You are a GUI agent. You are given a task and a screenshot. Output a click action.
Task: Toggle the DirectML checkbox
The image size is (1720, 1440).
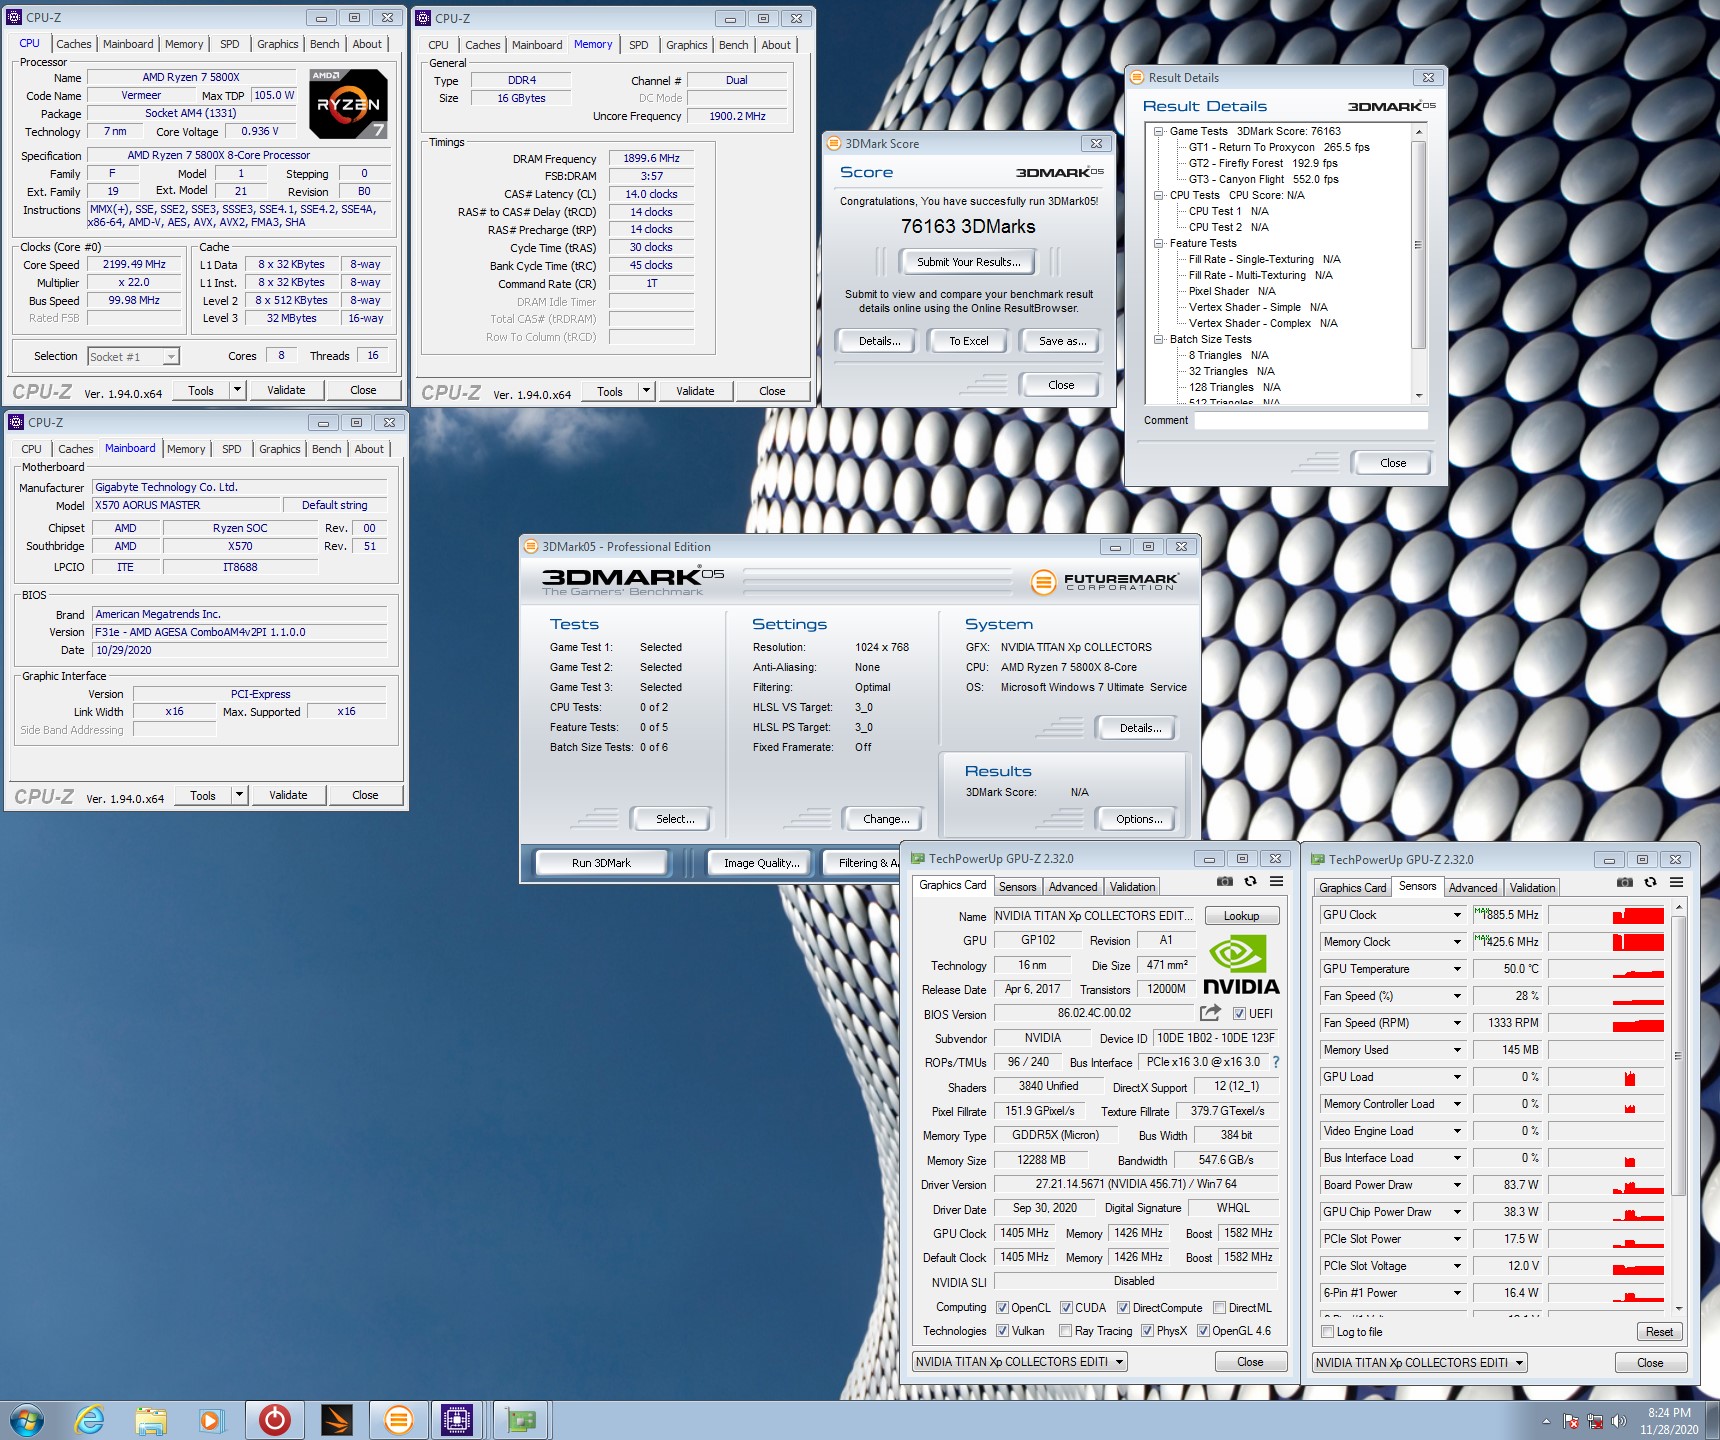(x=1219, y=1307)
